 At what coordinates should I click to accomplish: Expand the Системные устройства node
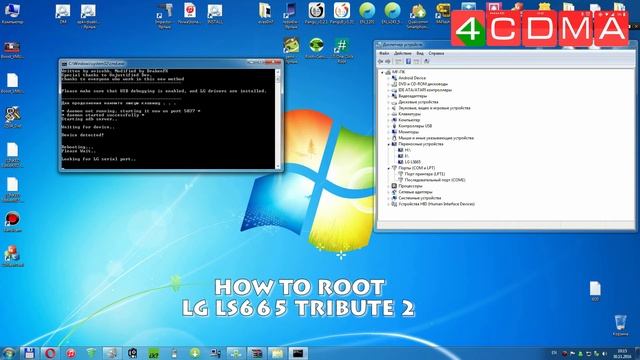coord(388,198)
